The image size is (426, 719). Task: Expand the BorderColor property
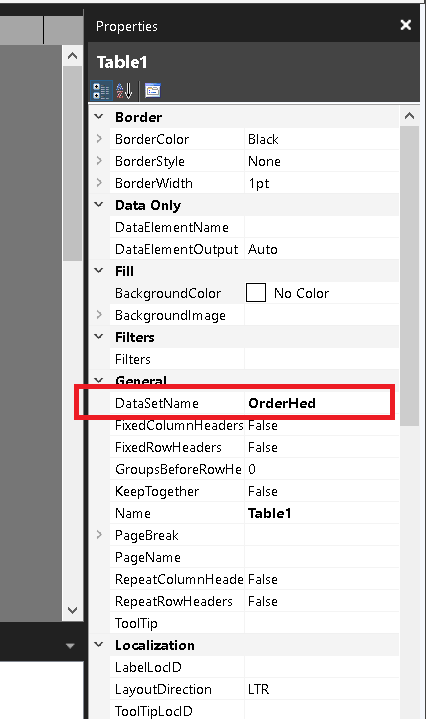pos(99,138)
